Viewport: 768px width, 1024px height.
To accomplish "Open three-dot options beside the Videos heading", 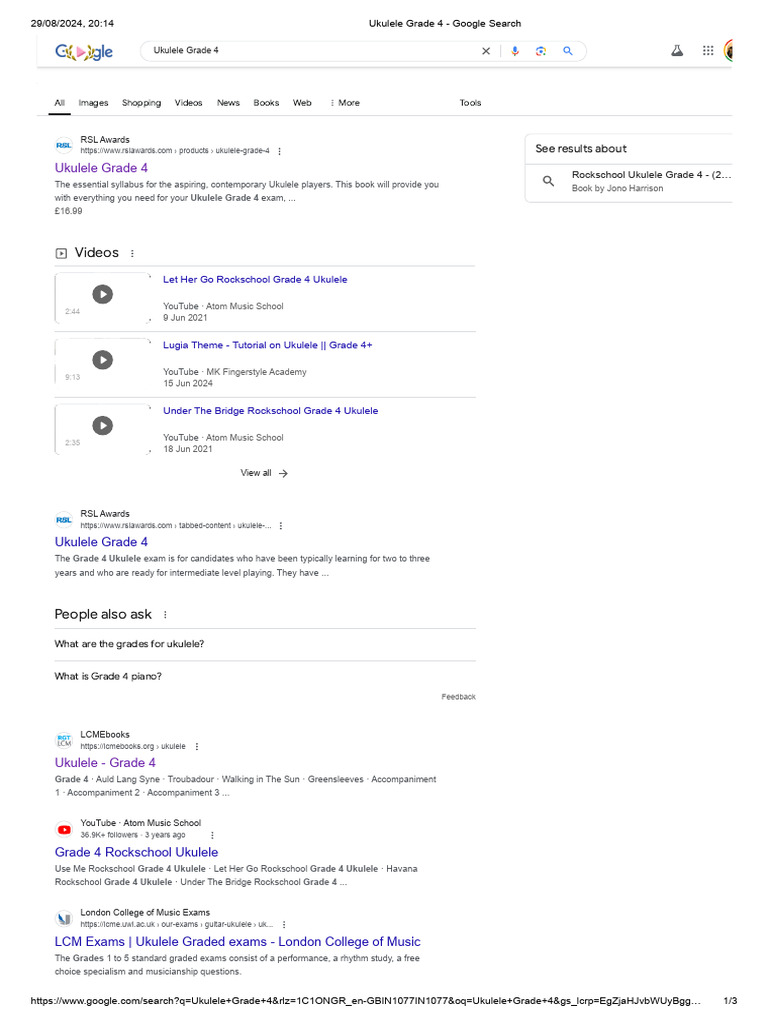I will tap(132, 254).
